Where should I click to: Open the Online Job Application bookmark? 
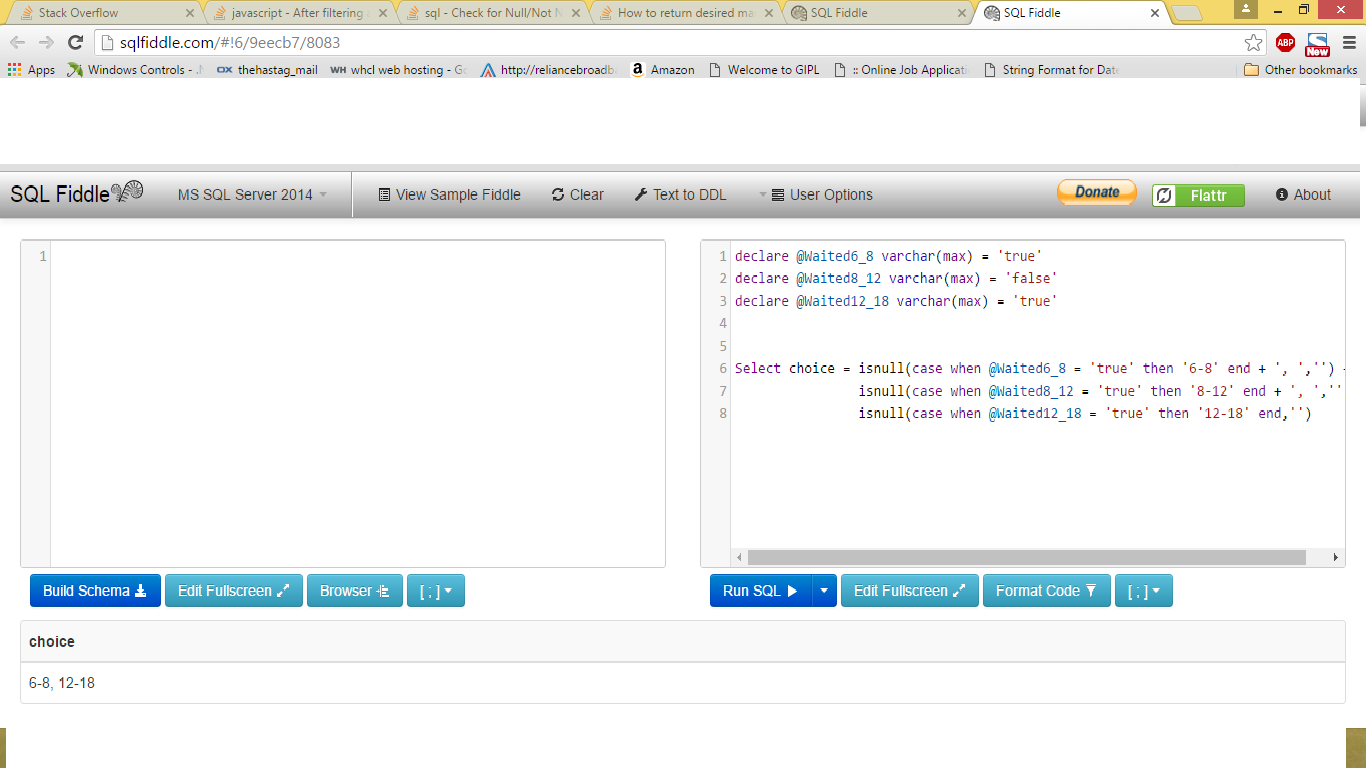(x=901, y=70)
